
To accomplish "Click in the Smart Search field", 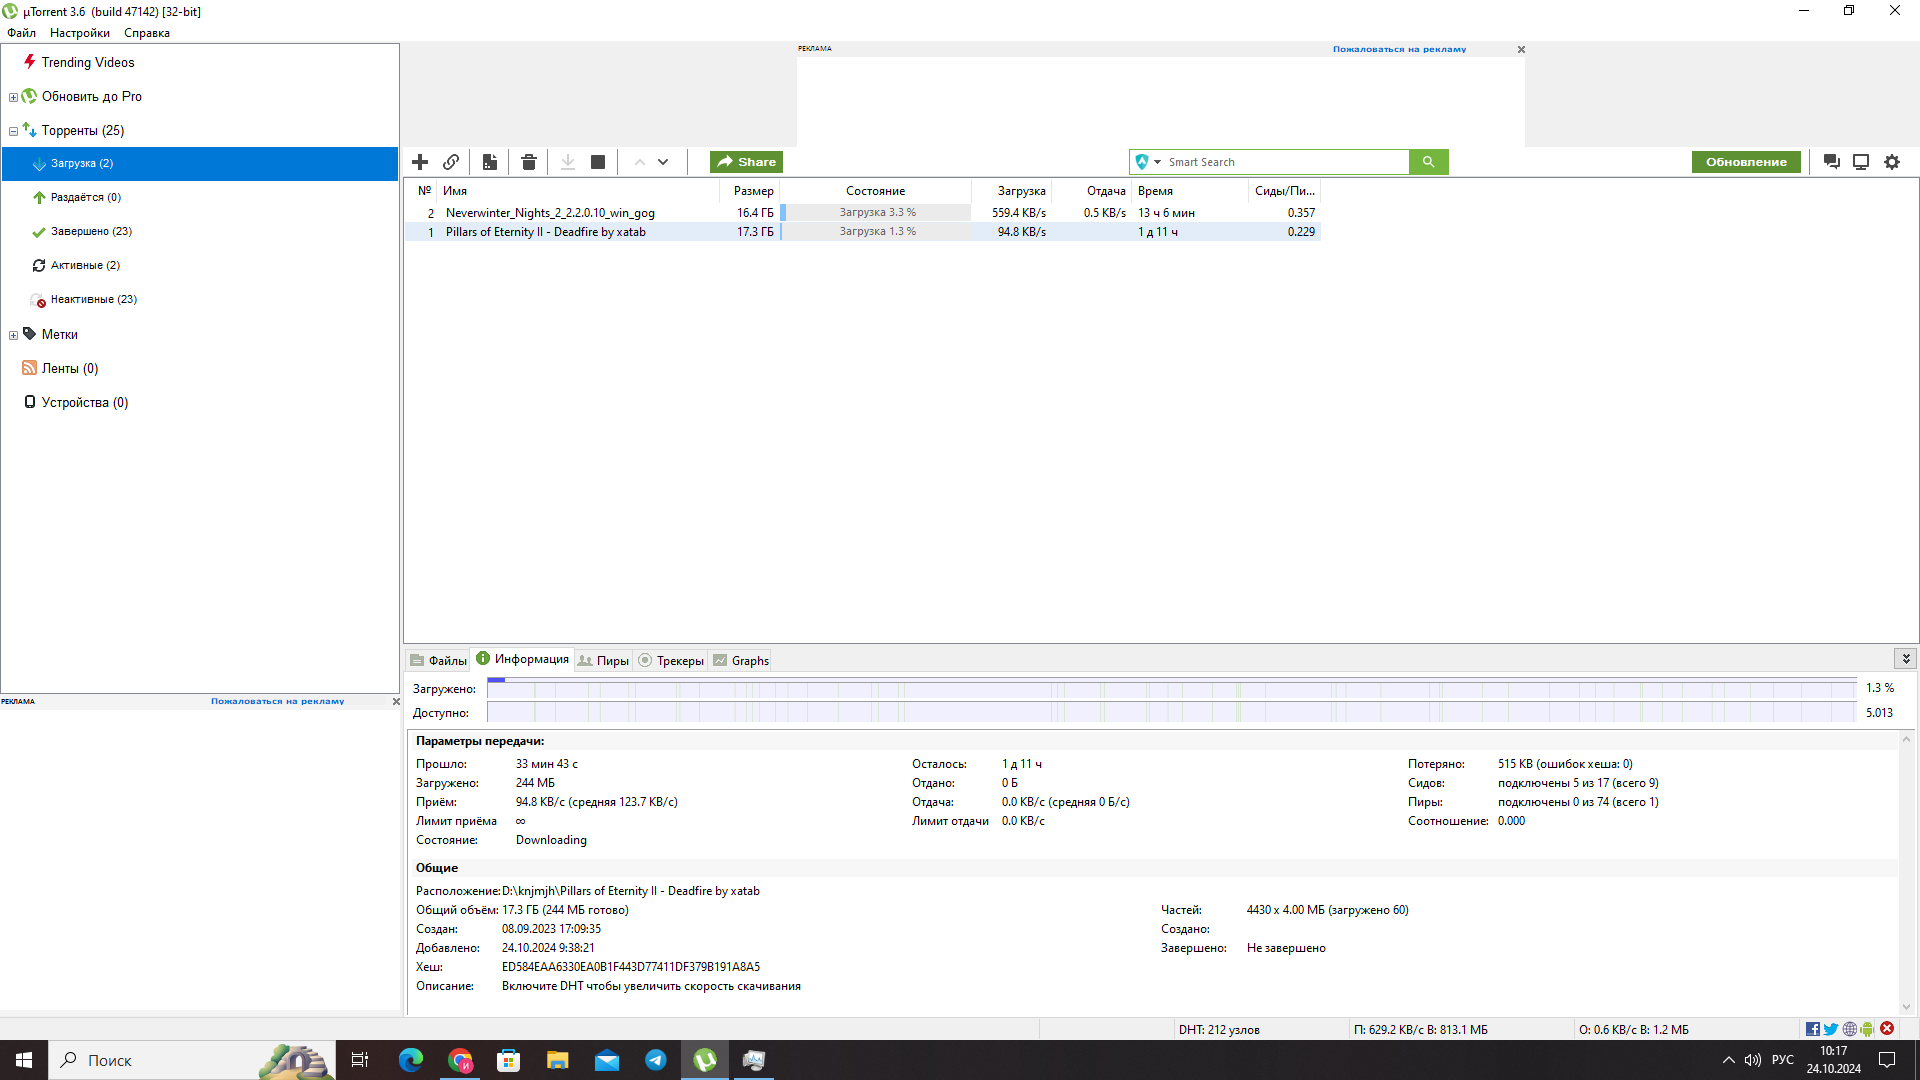I will click(1286, 162).
